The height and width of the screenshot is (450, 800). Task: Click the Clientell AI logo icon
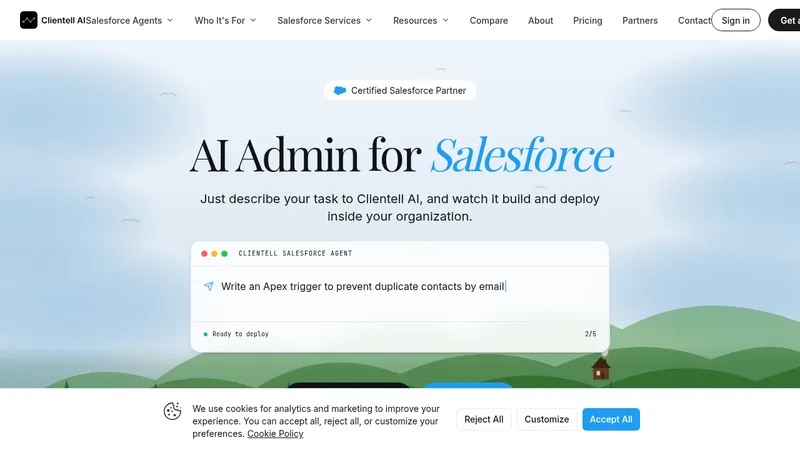click(29, 20)
